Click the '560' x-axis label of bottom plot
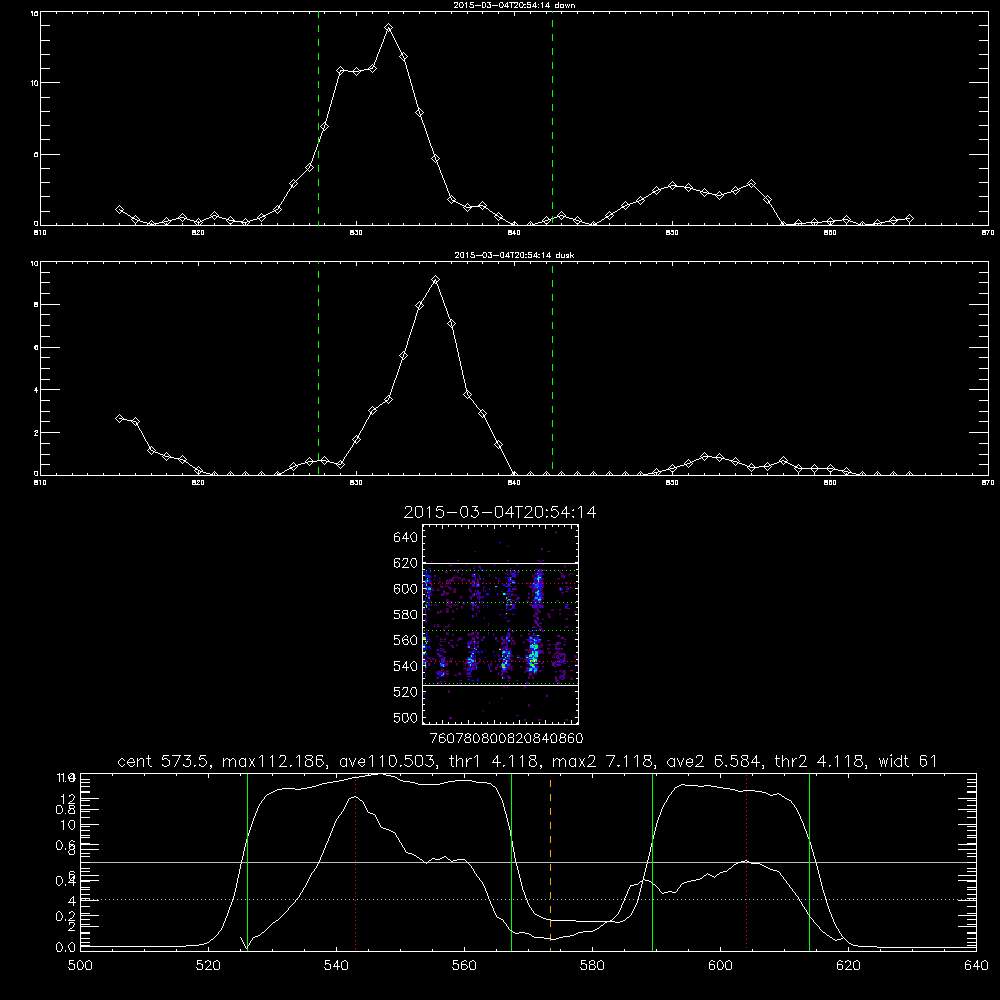 [x=464, y=966]
